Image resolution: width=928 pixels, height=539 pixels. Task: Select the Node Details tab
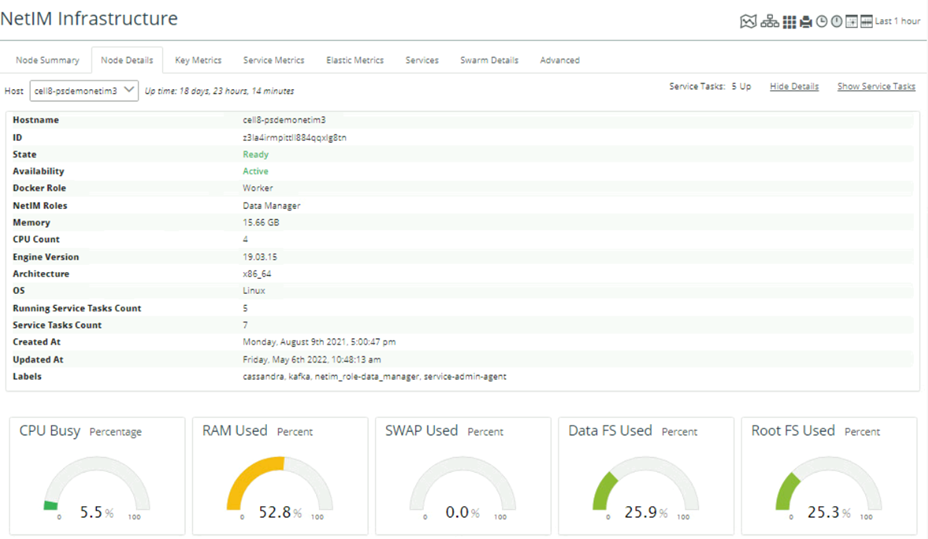click(127, 60)
